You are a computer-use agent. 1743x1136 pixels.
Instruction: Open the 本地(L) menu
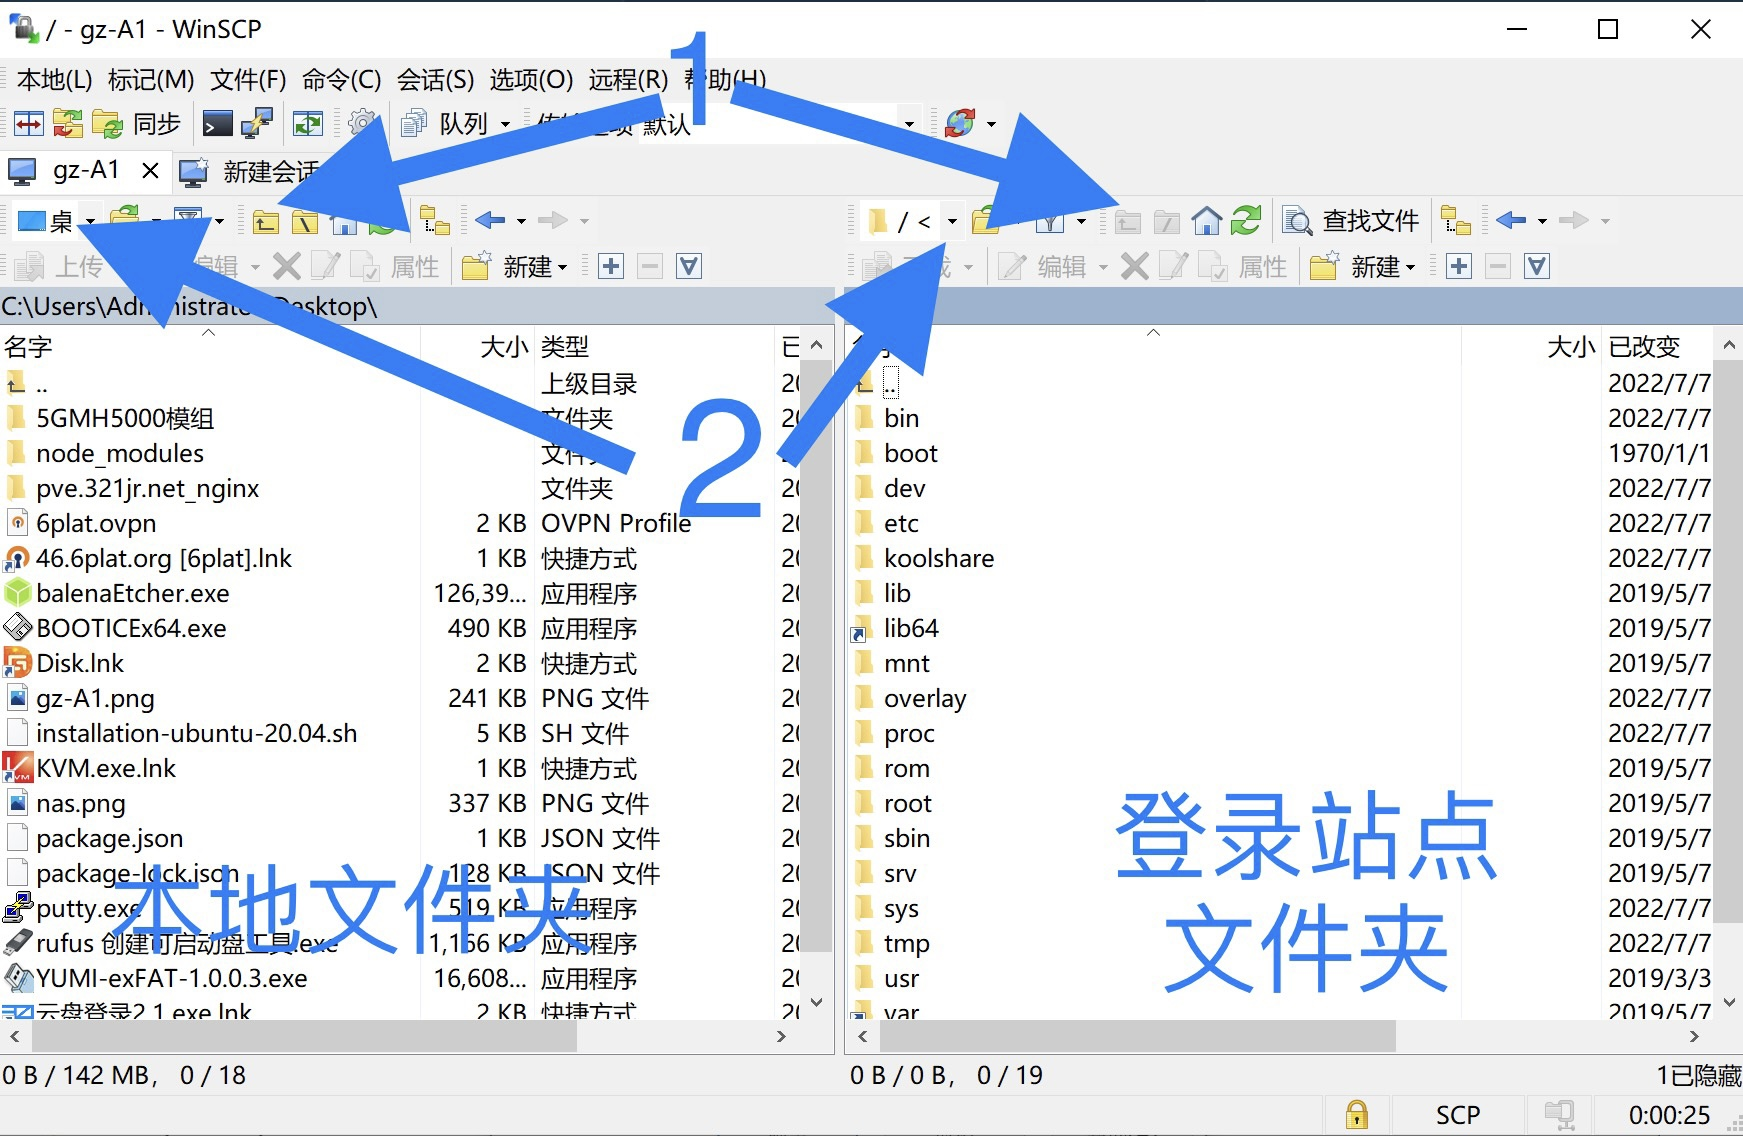click(55, 79)
